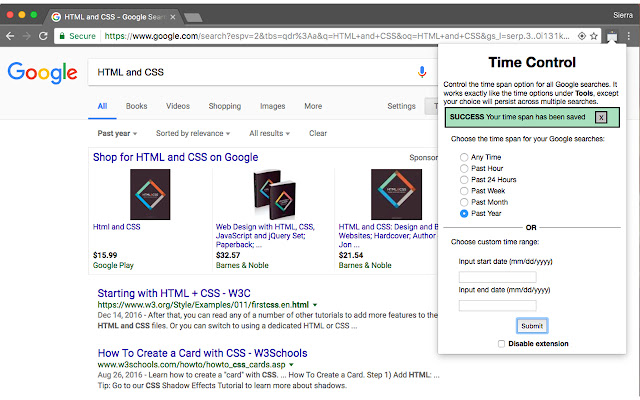This screenshot has height=400, width=640.
Task: Expand the W3Schools result URL dropdown arrow
Action: [x=291, y=364]
